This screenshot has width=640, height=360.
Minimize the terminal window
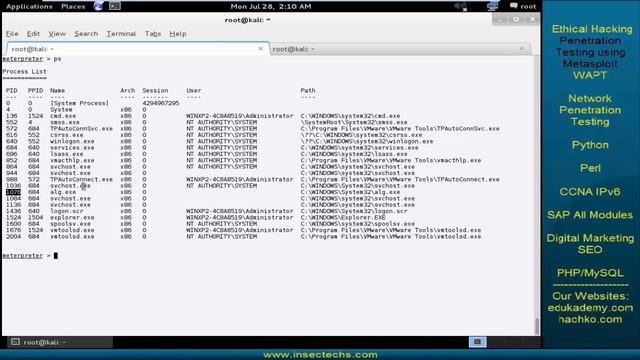click(x=500, y=19)
